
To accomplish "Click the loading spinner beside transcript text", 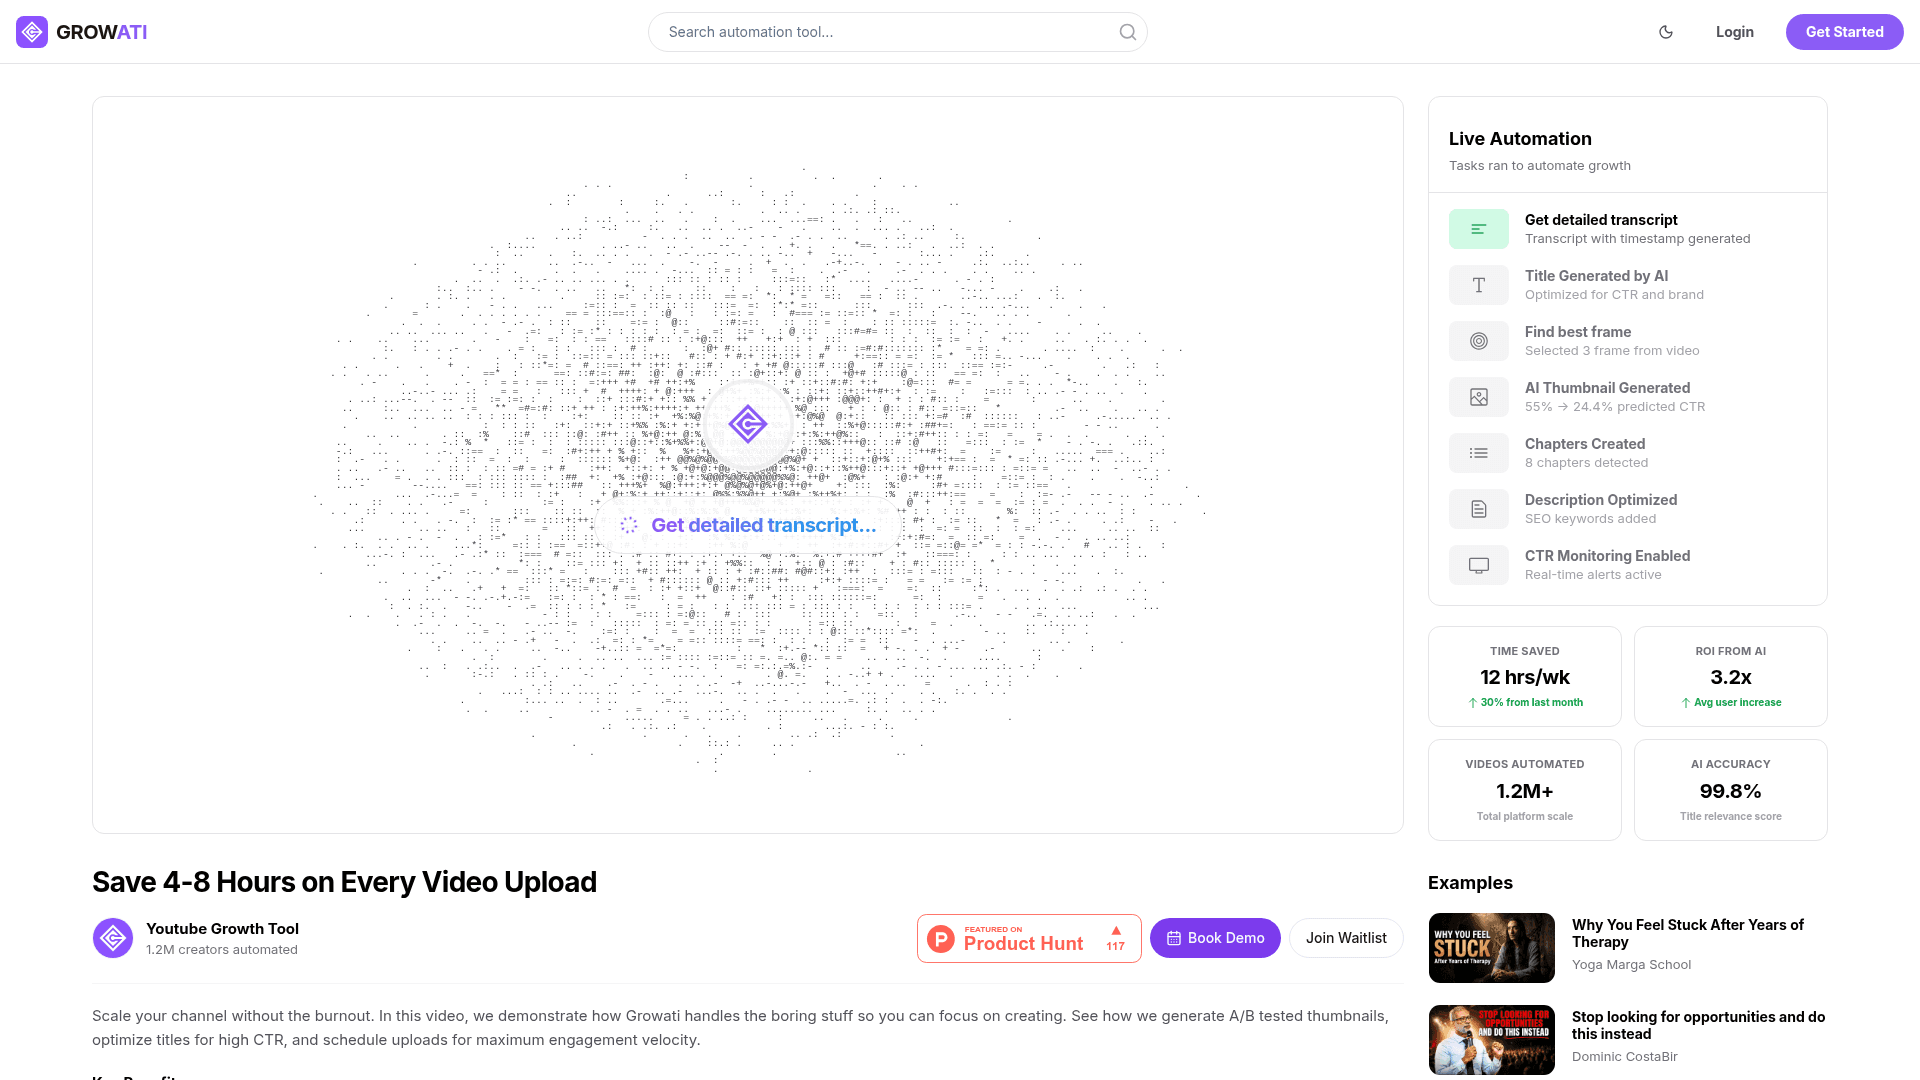I will (x=629, y=525).
